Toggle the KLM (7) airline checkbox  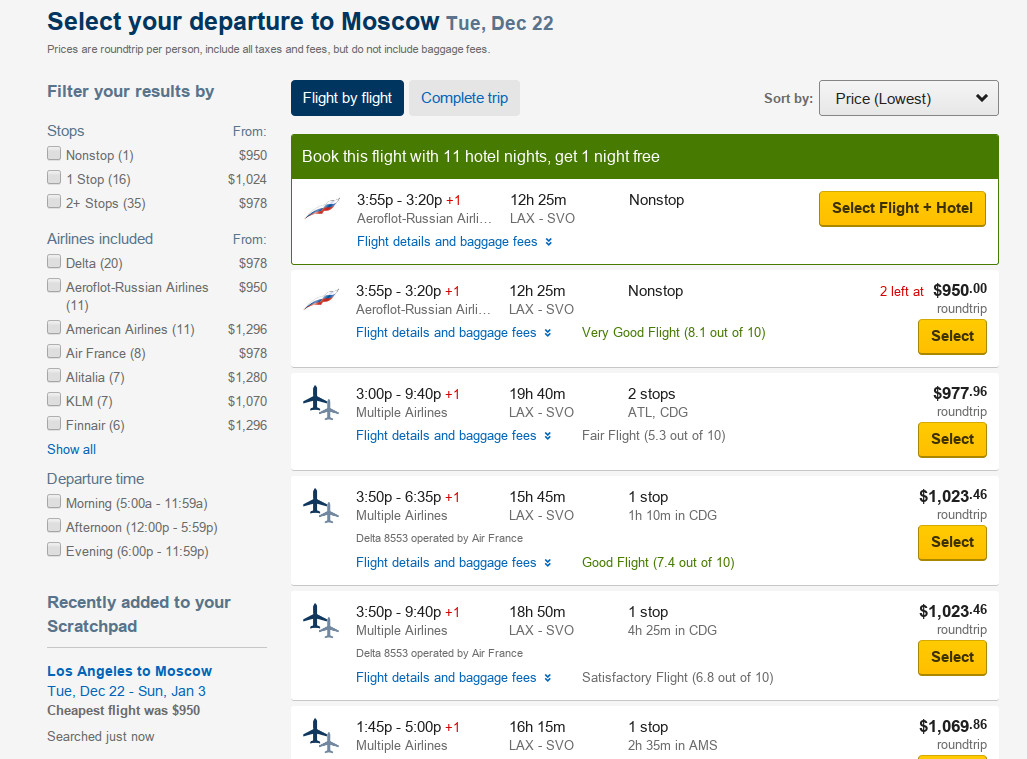pyautogui.click(x=54, y=399)
